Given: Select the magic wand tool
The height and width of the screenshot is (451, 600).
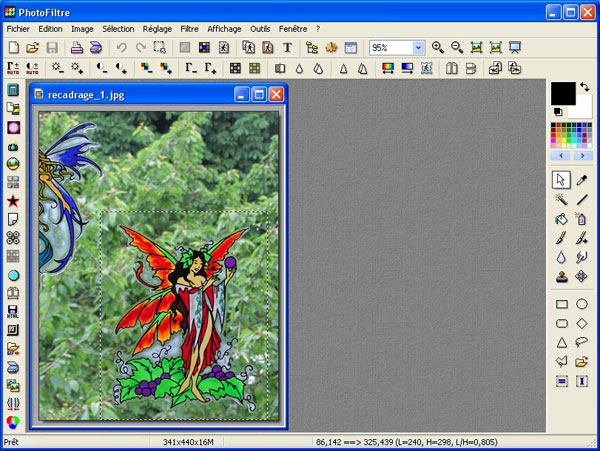Looking at the screenshot, I should coord(561,199).
